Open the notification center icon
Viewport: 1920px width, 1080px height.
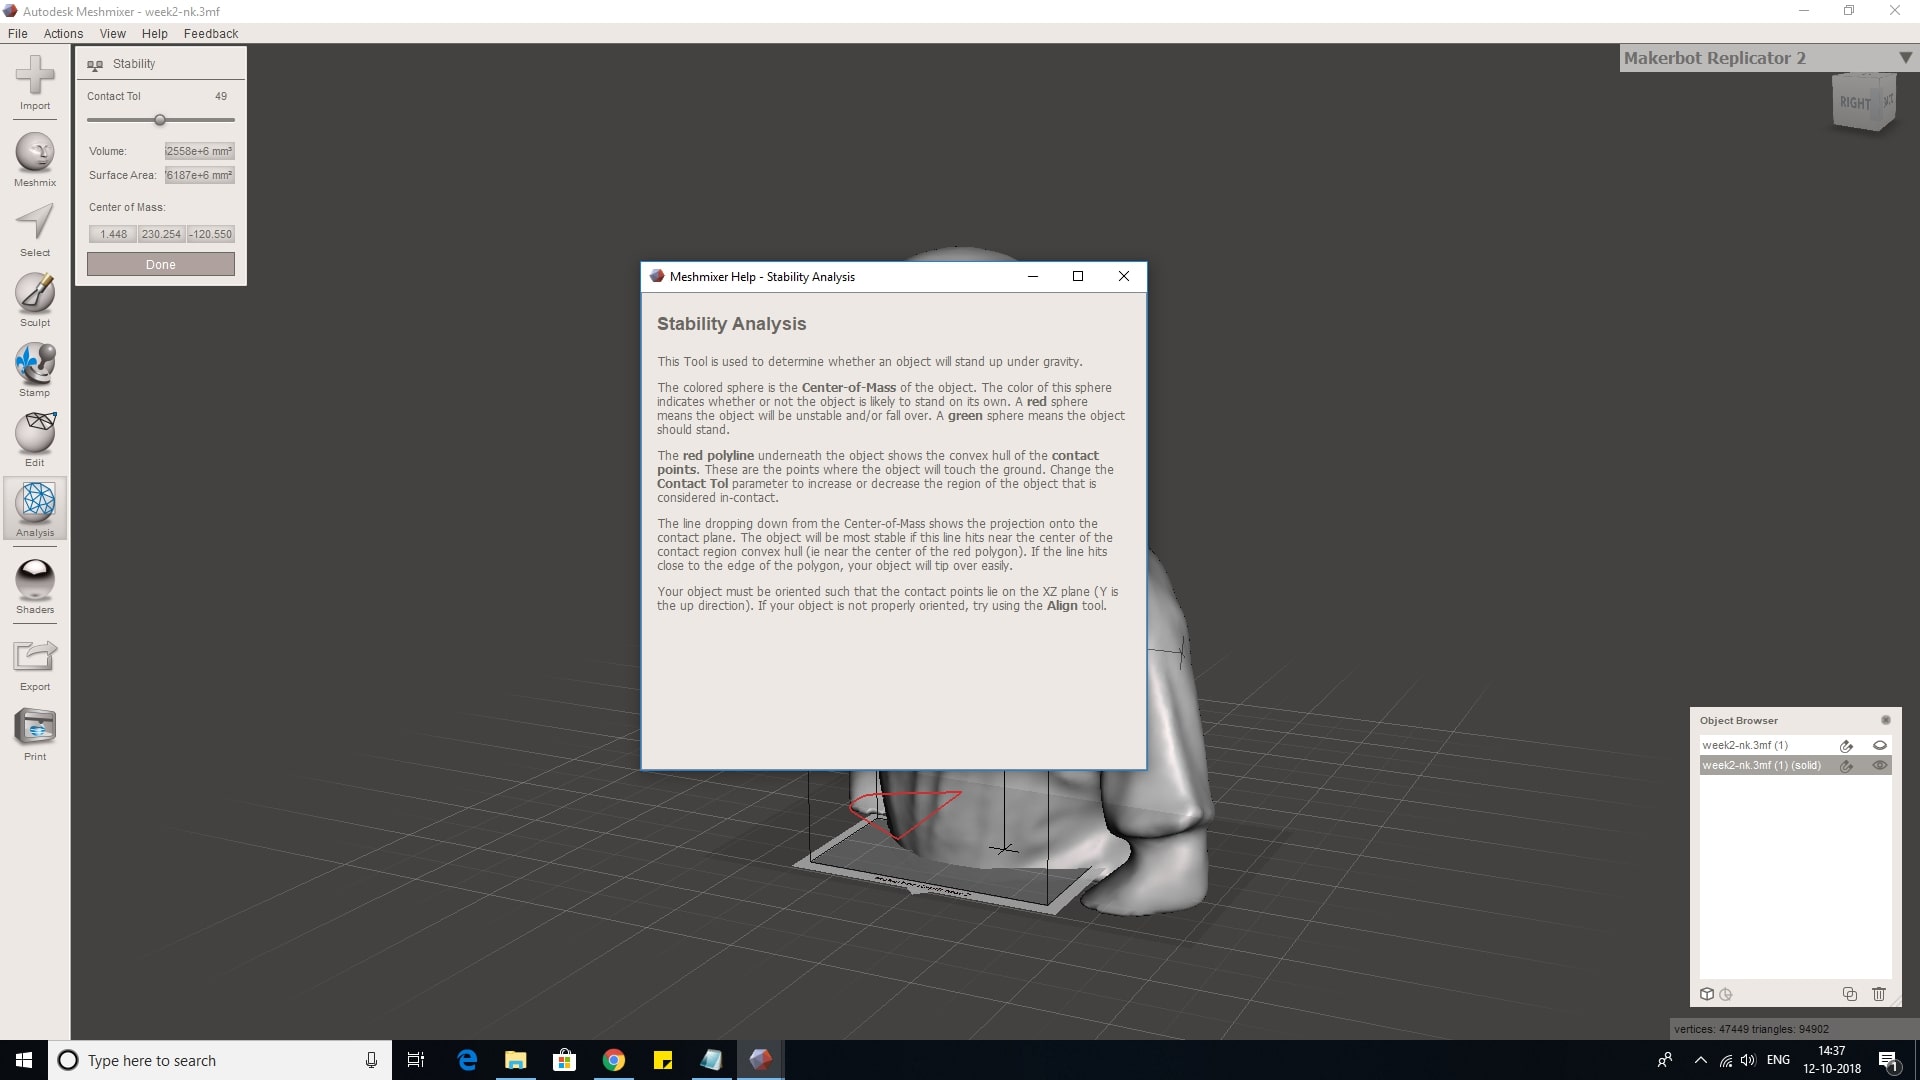[x=1888, y=1061]
